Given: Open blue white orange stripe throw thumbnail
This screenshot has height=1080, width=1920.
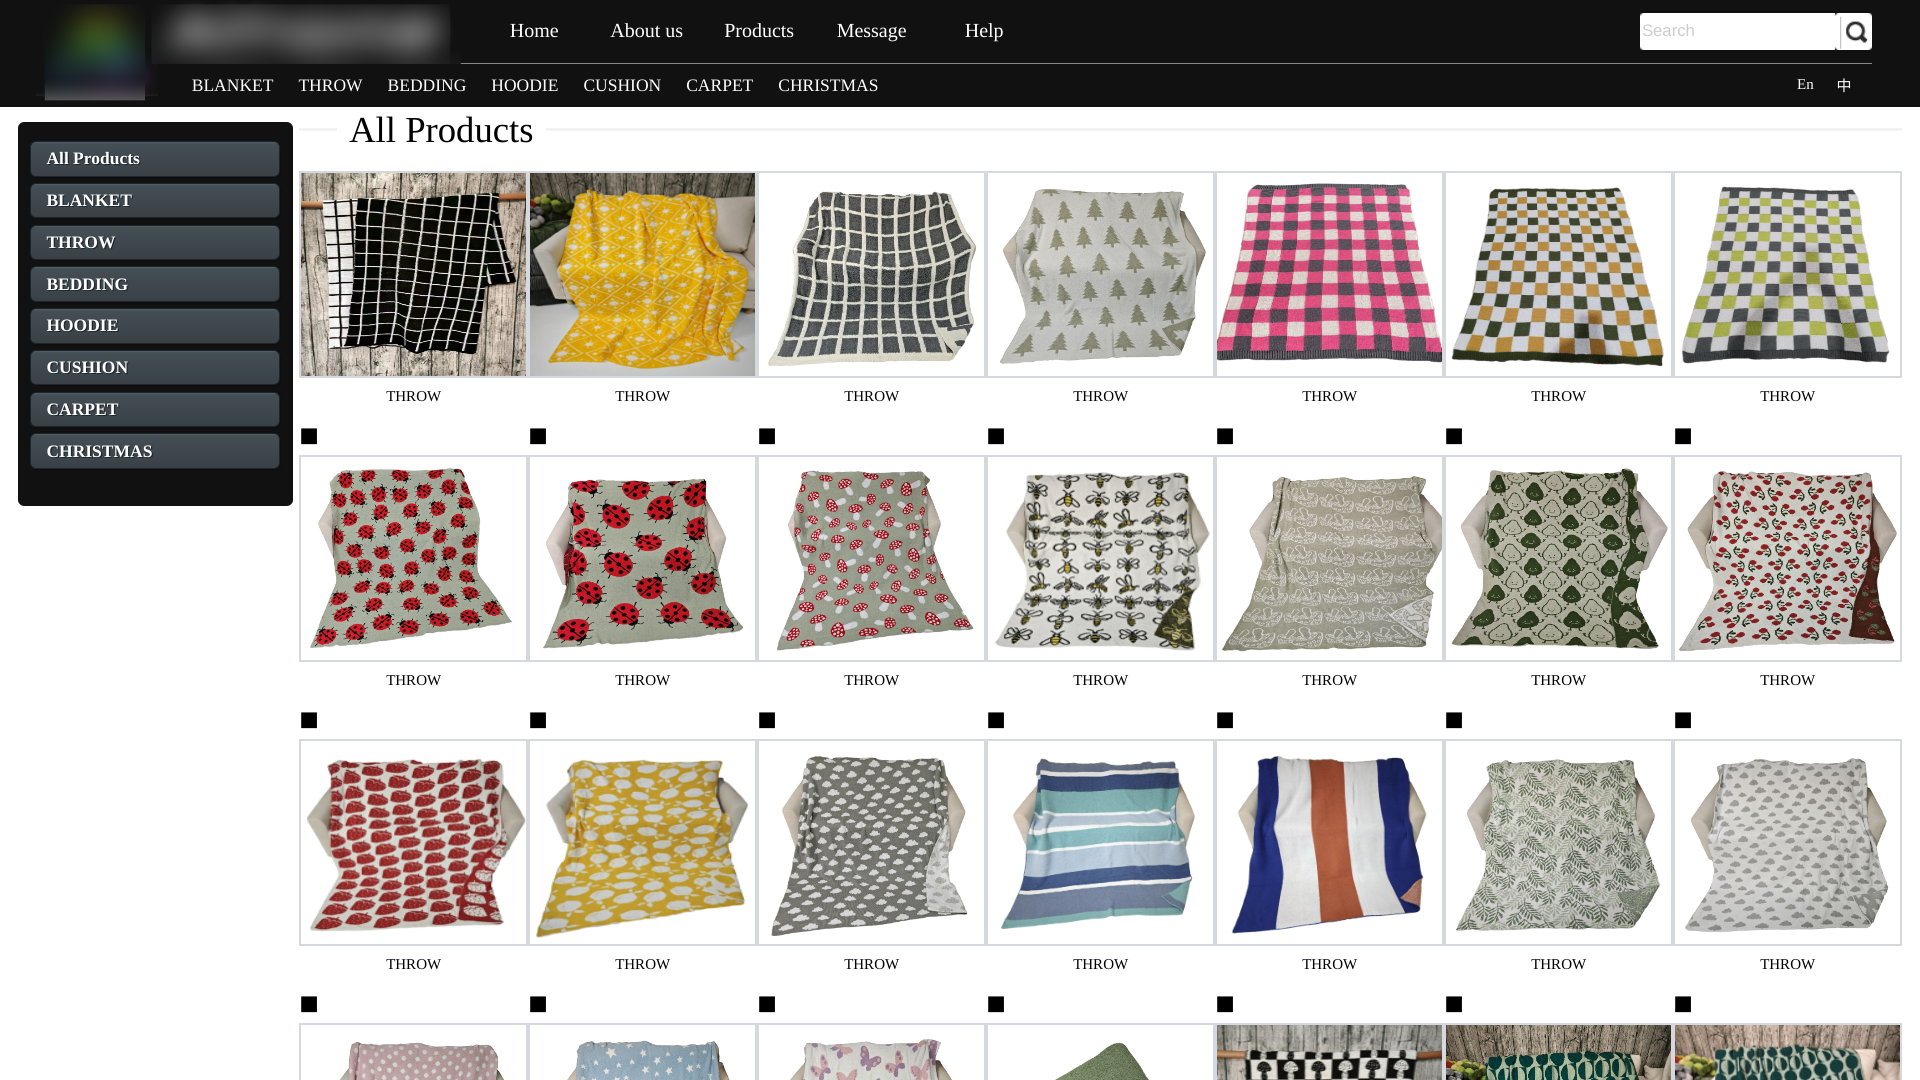Looking at the screenshot, I should point(1329,843).
